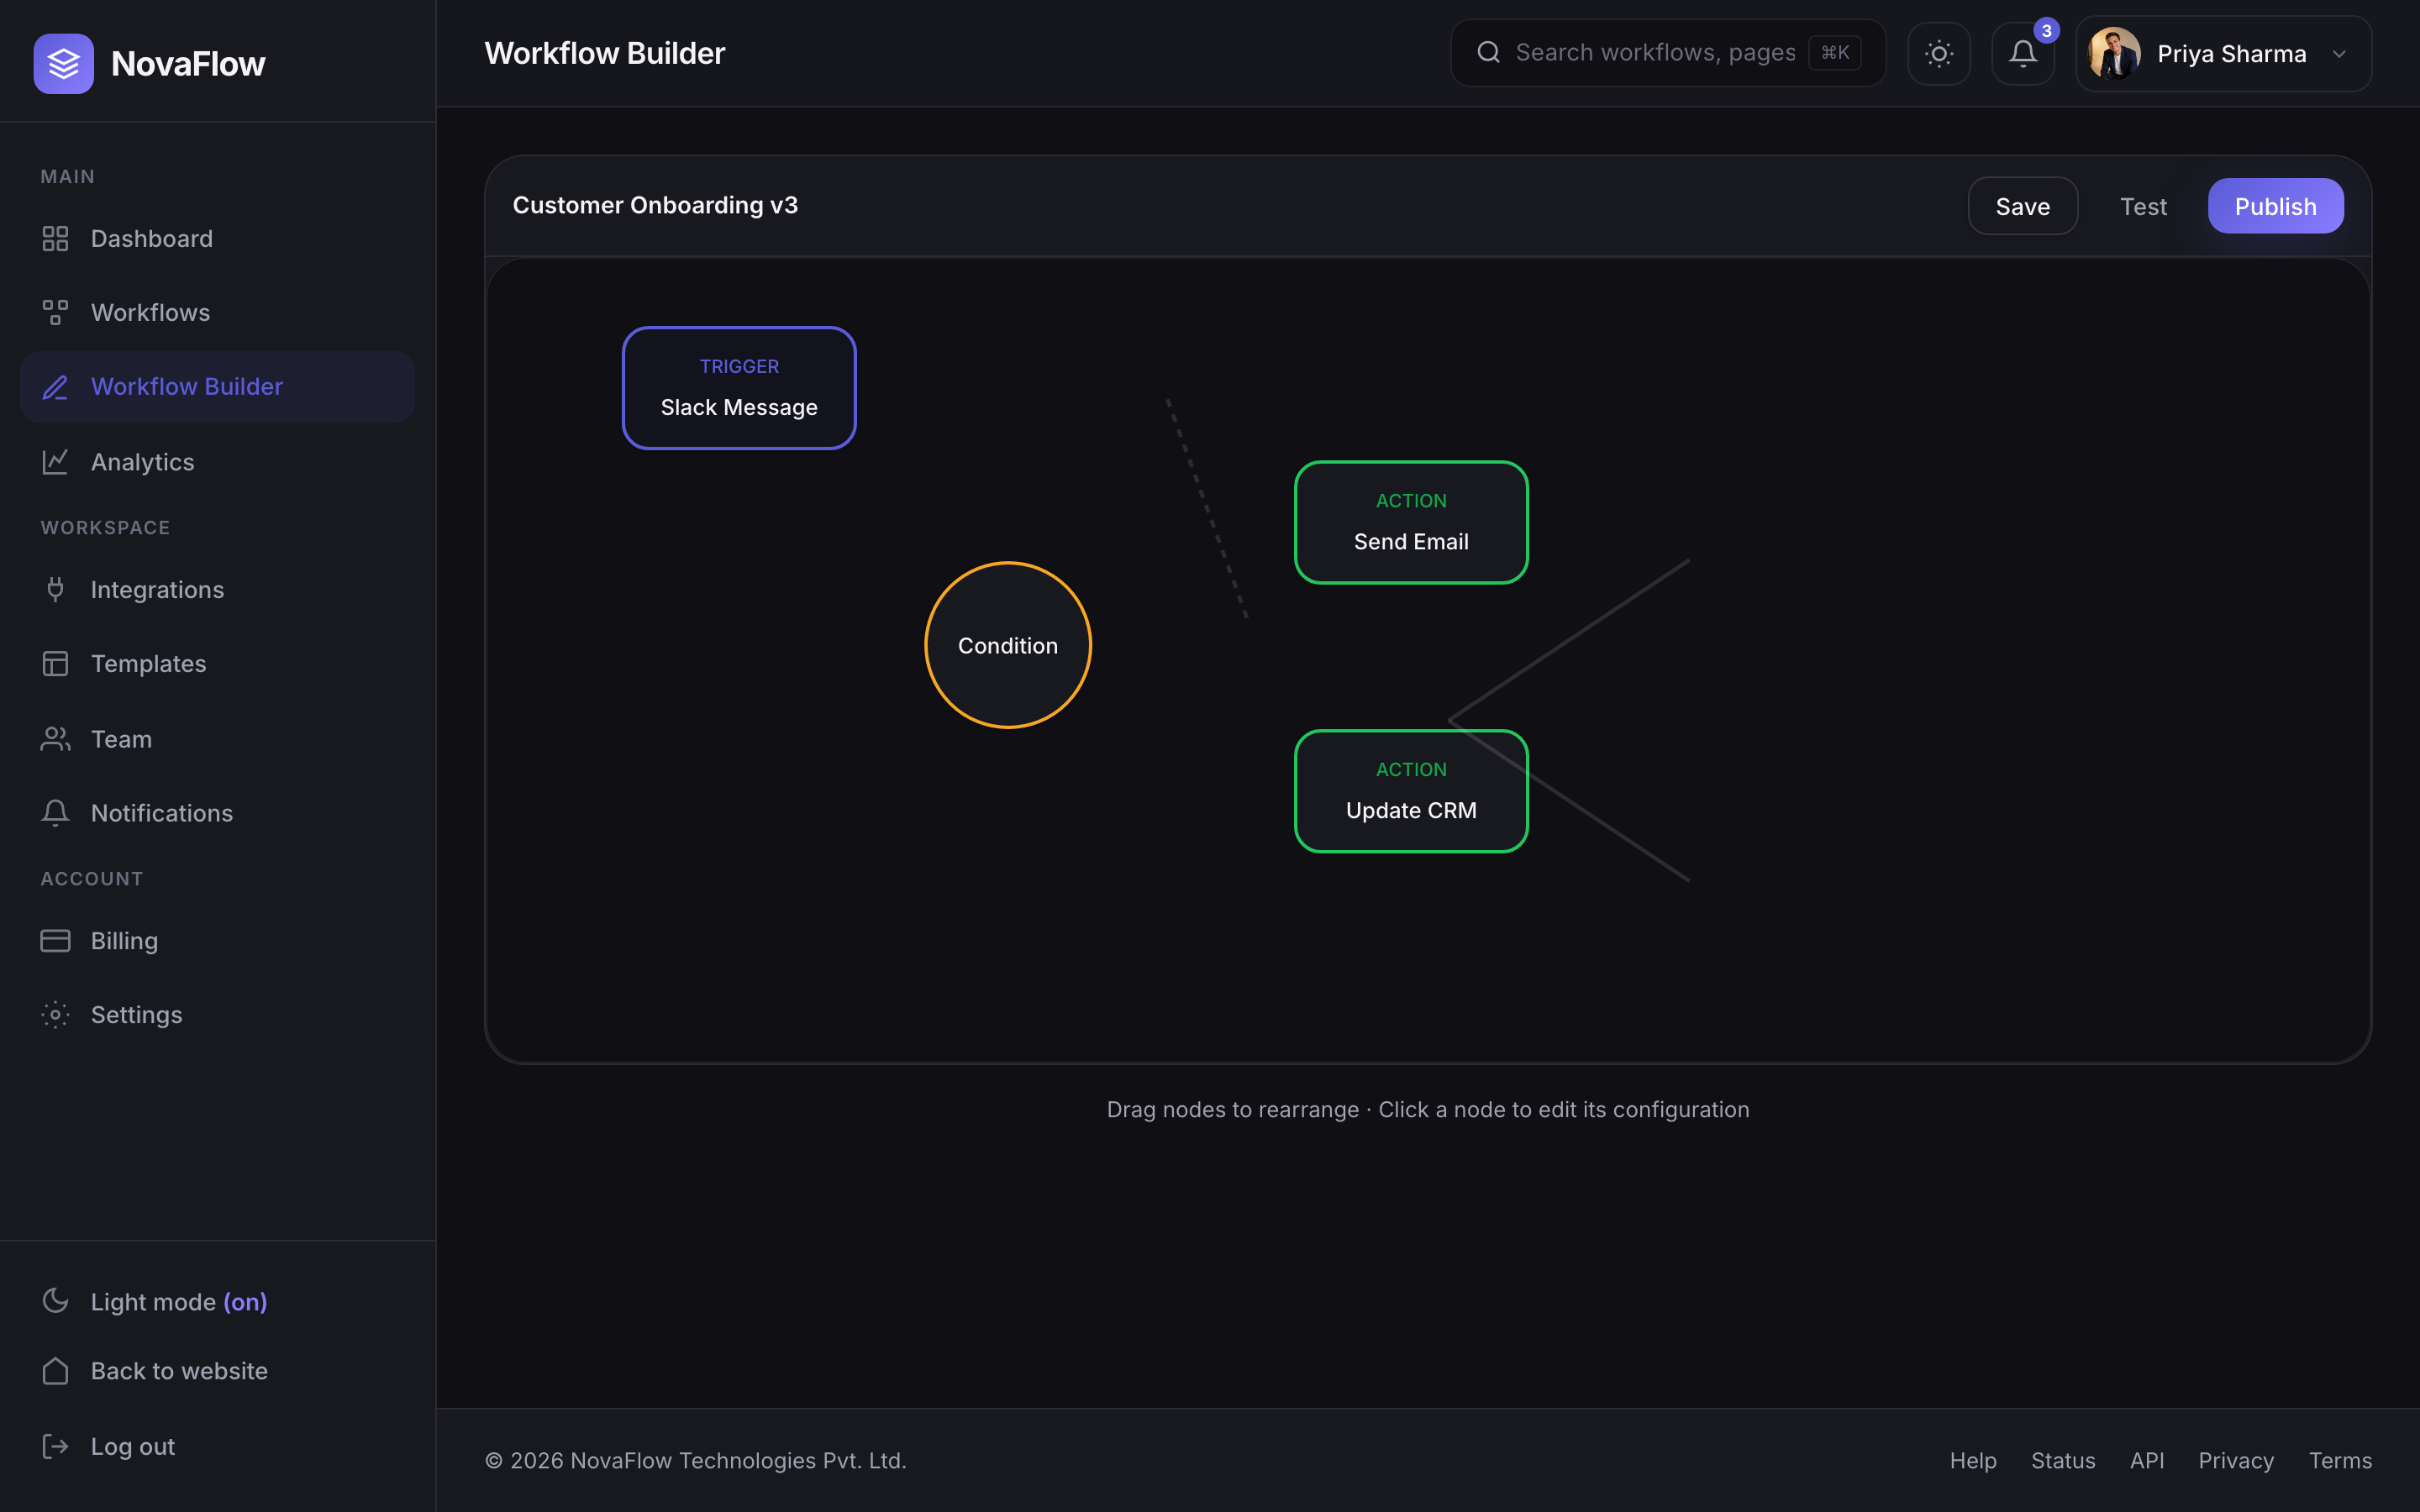The image size is (2420, 1512).
Task: Open Templates page
Action: click(217, 663)
